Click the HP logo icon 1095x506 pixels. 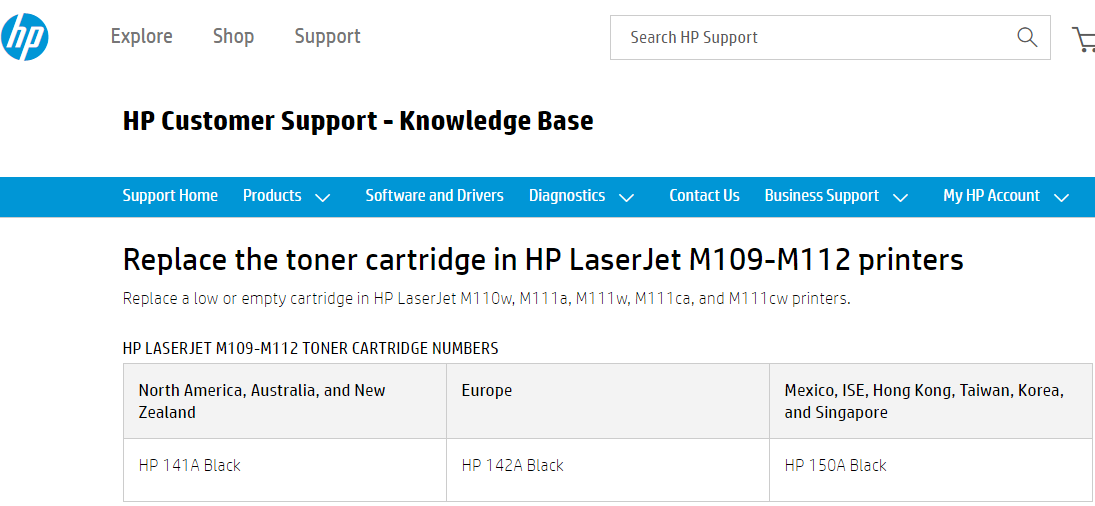(25, 37)
